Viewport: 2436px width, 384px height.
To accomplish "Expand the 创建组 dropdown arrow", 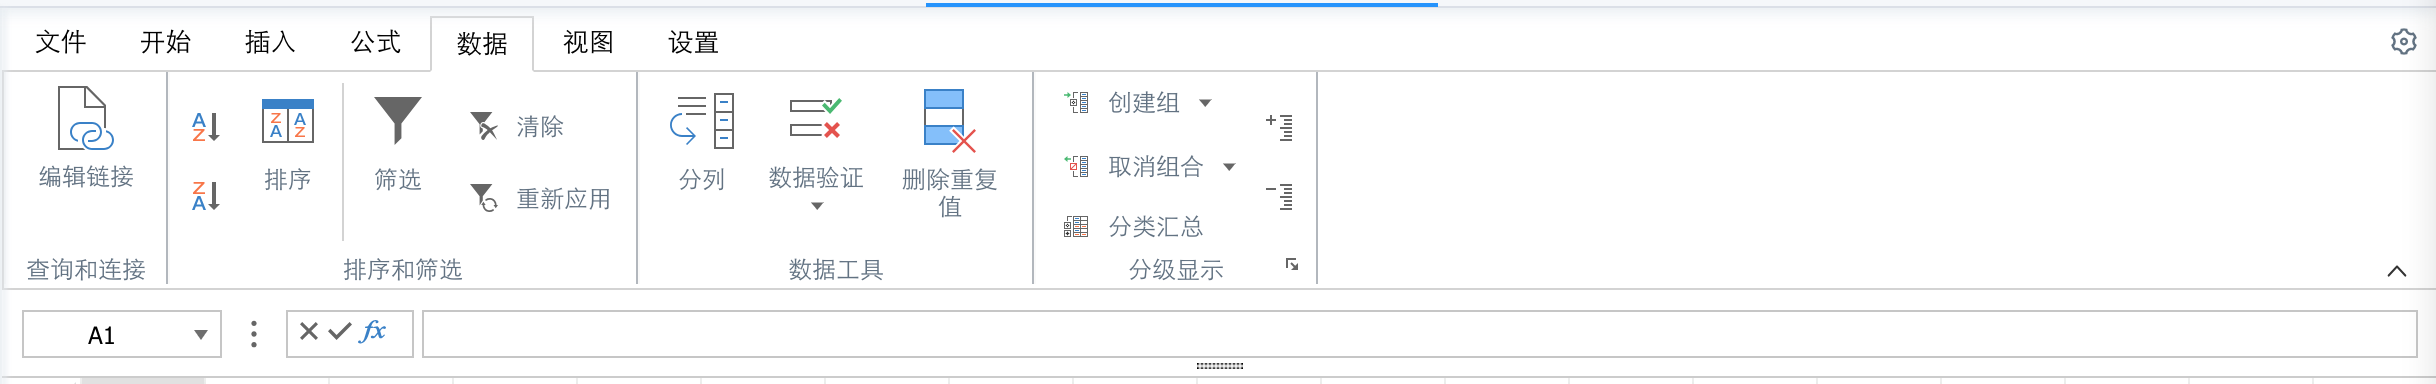I will point(1205,103).
